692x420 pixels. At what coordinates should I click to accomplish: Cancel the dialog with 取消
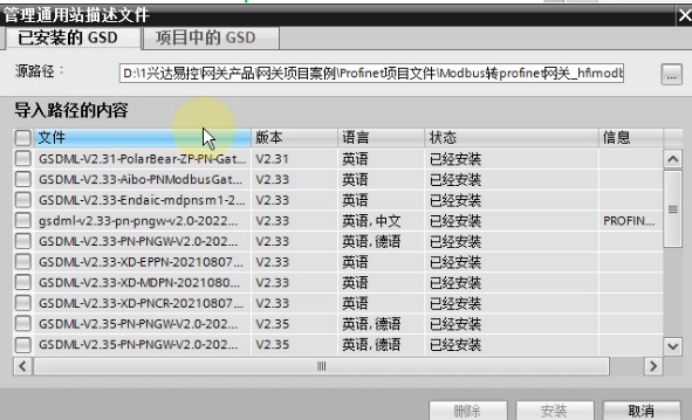pos(641,411)
